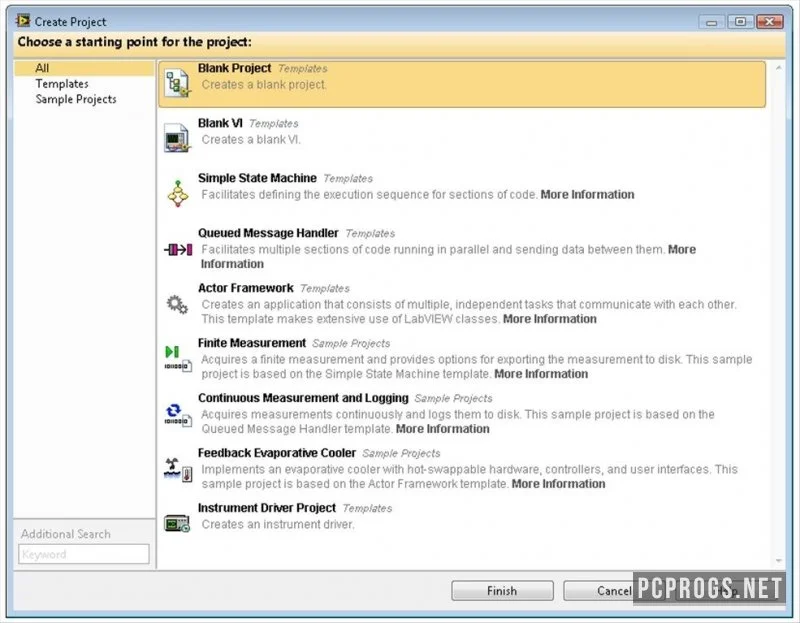The height and width of the screenshot is (623, 800).
Task: Select the Feedback Evaporative Cooler title
Action: [x=277, y=453]
